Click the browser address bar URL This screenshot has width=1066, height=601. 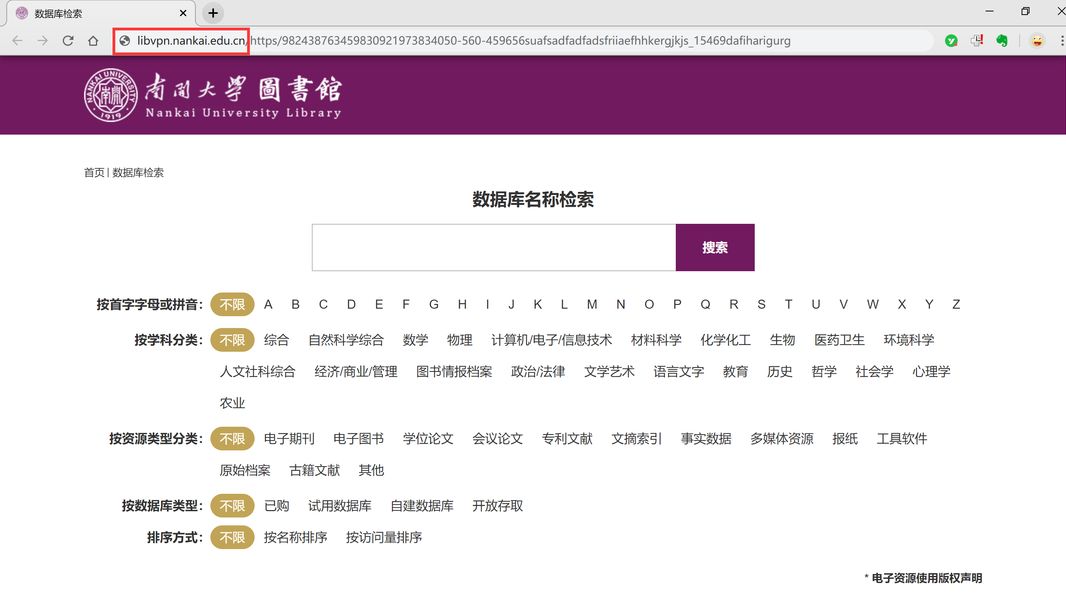520,41
